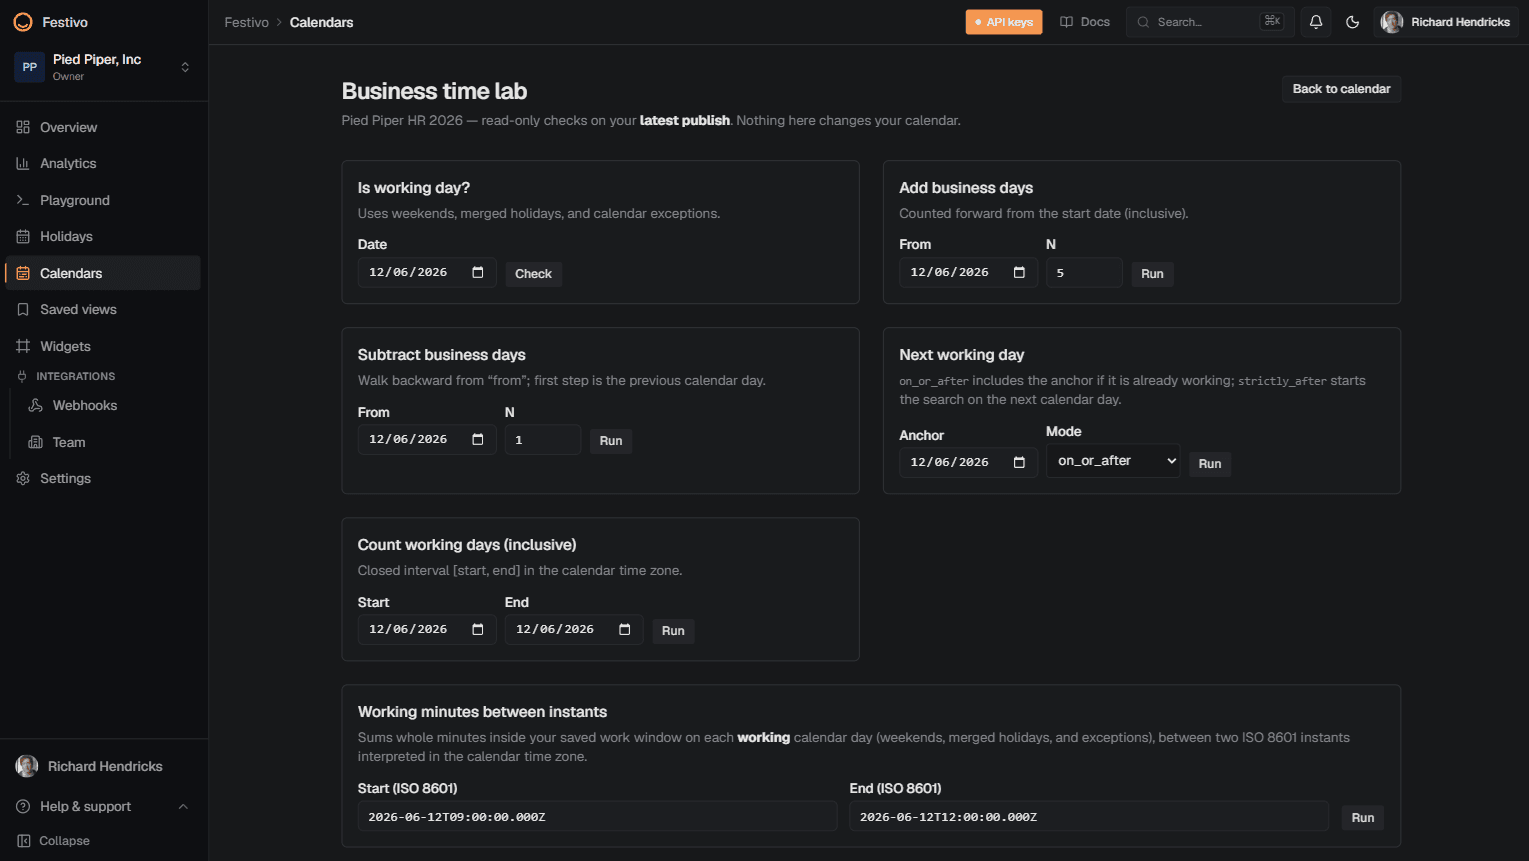Go to Overview in the sidebar
The width and height of the screenshot is (1529, 861).
pos(104,127)
